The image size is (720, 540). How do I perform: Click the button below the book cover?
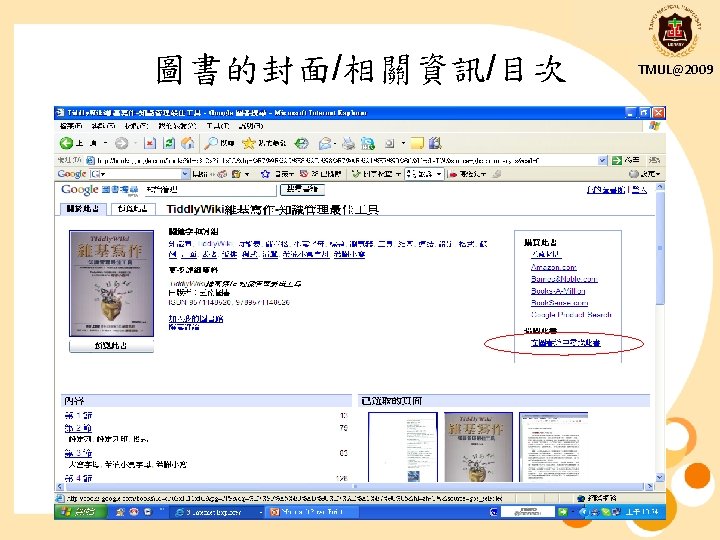(111, 345)
